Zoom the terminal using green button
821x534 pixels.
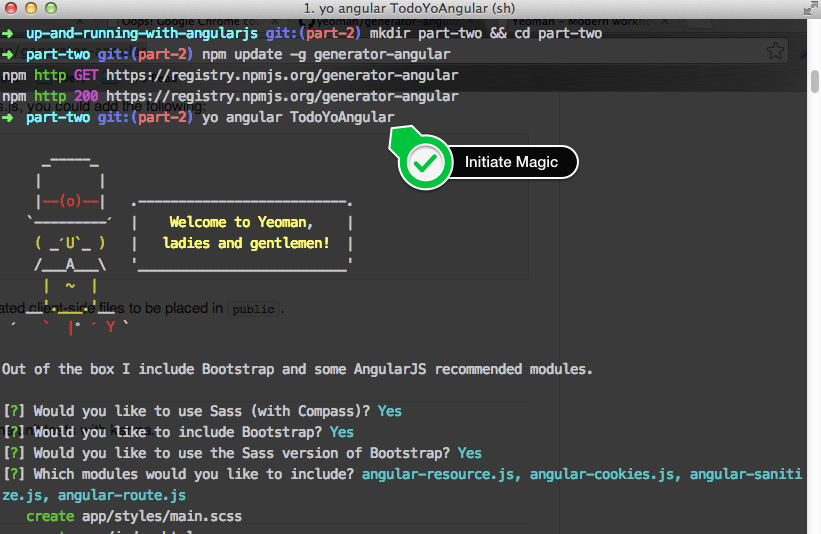[x=51, y=8]
